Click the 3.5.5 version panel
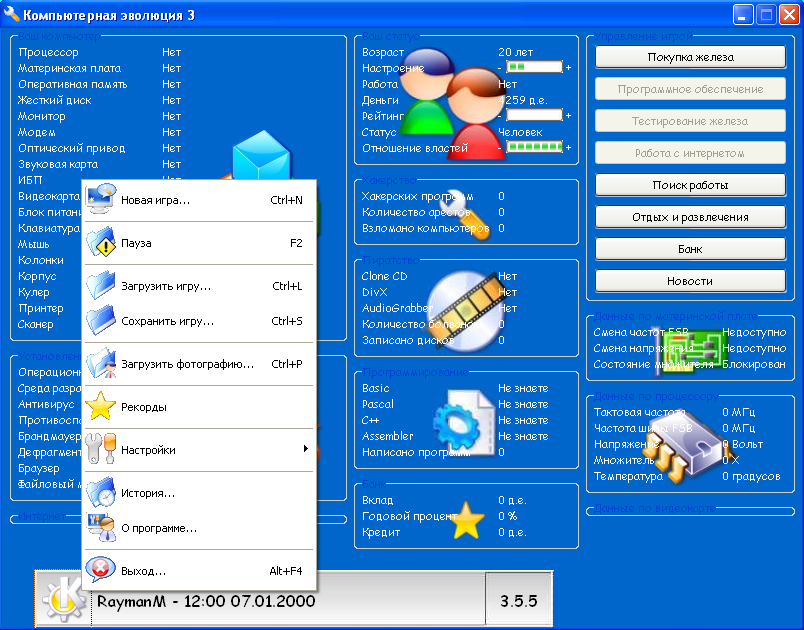The height and width of the screenshot is (630, 804). [518, 600]
